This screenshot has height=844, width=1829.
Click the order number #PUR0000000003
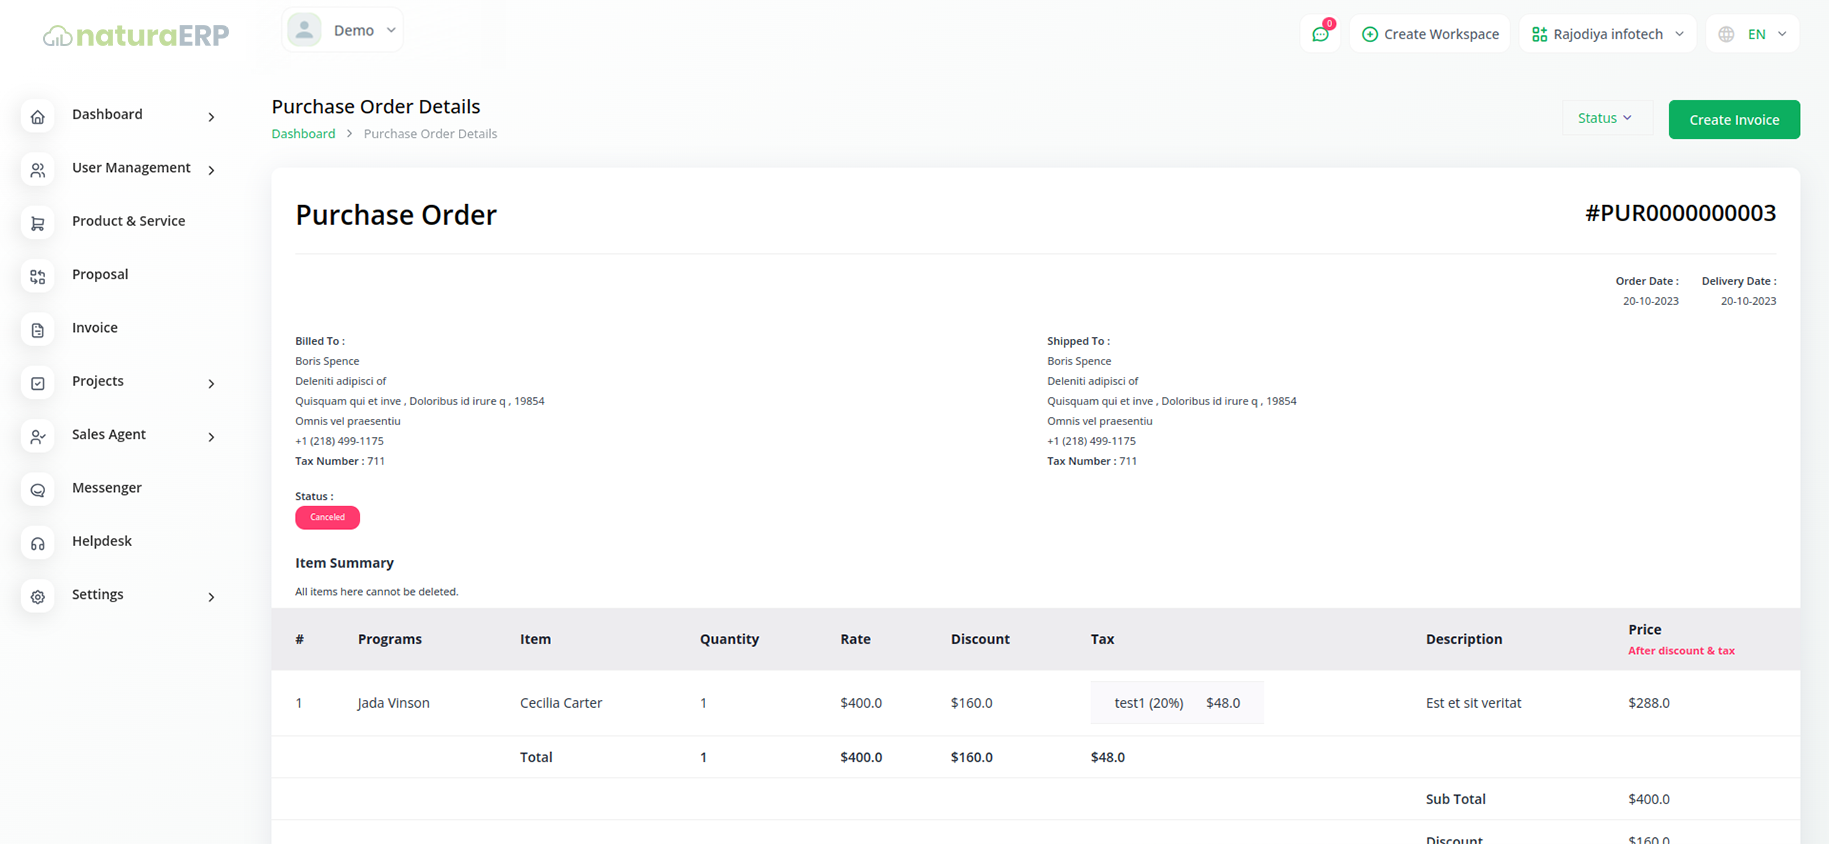pyautogui.click(x=1680, y=213)
